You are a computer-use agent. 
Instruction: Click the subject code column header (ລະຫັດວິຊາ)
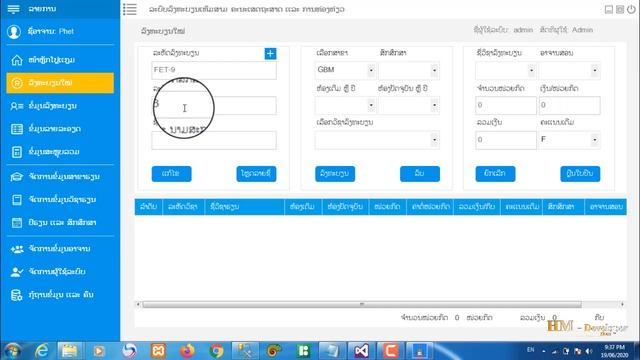click(x=183, y=207)
